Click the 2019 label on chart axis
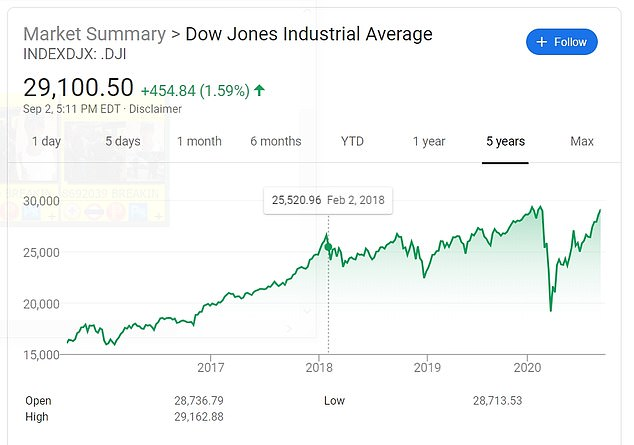Screen dimensions: 634x445 [427, 367]
